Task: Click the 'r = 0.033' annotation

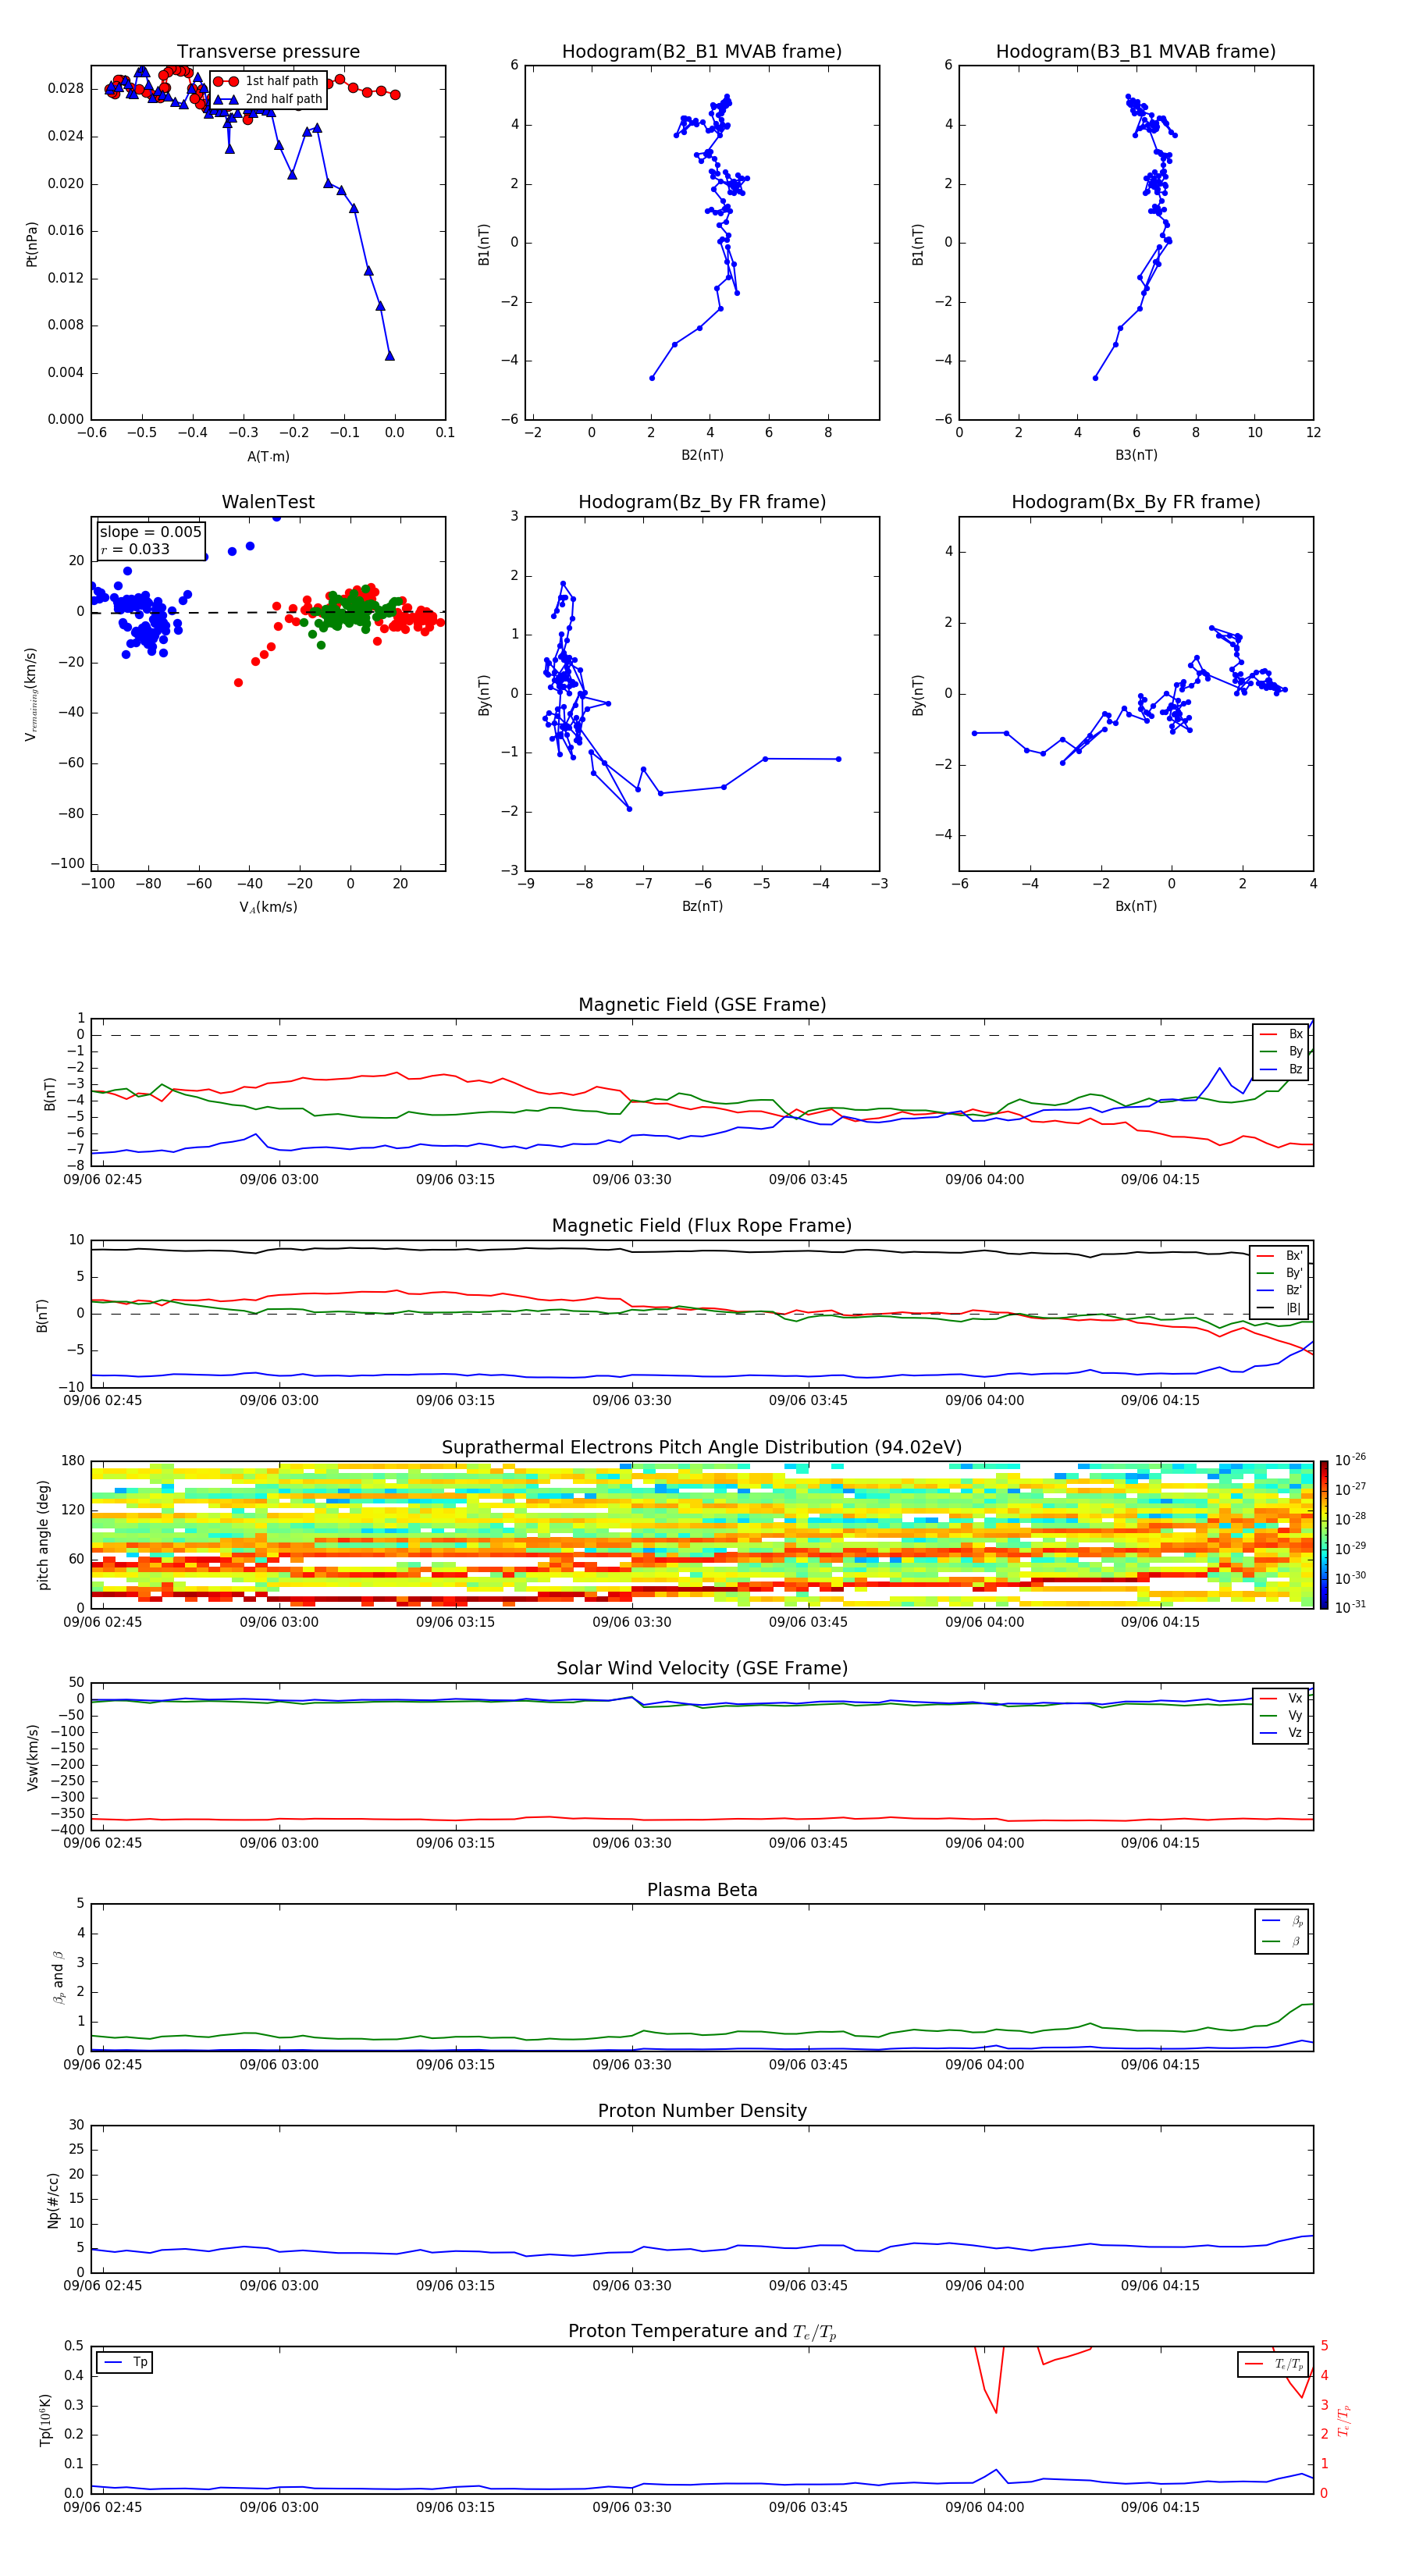Action: [135, 549]
